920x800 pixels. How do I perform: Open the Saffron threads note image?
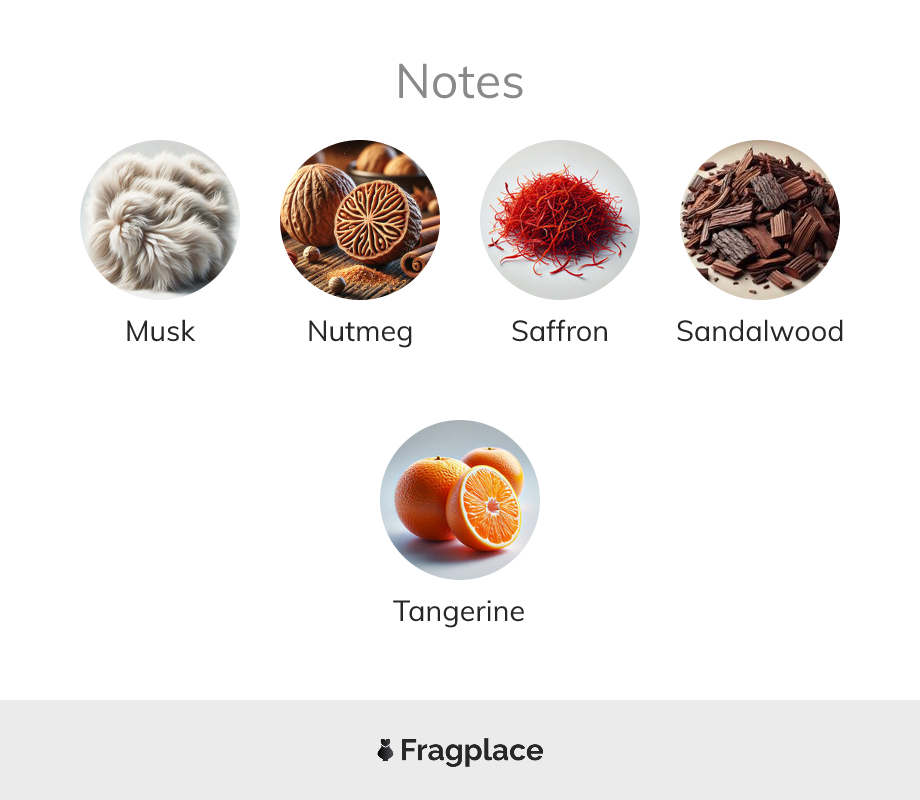[x=560, y=220]
